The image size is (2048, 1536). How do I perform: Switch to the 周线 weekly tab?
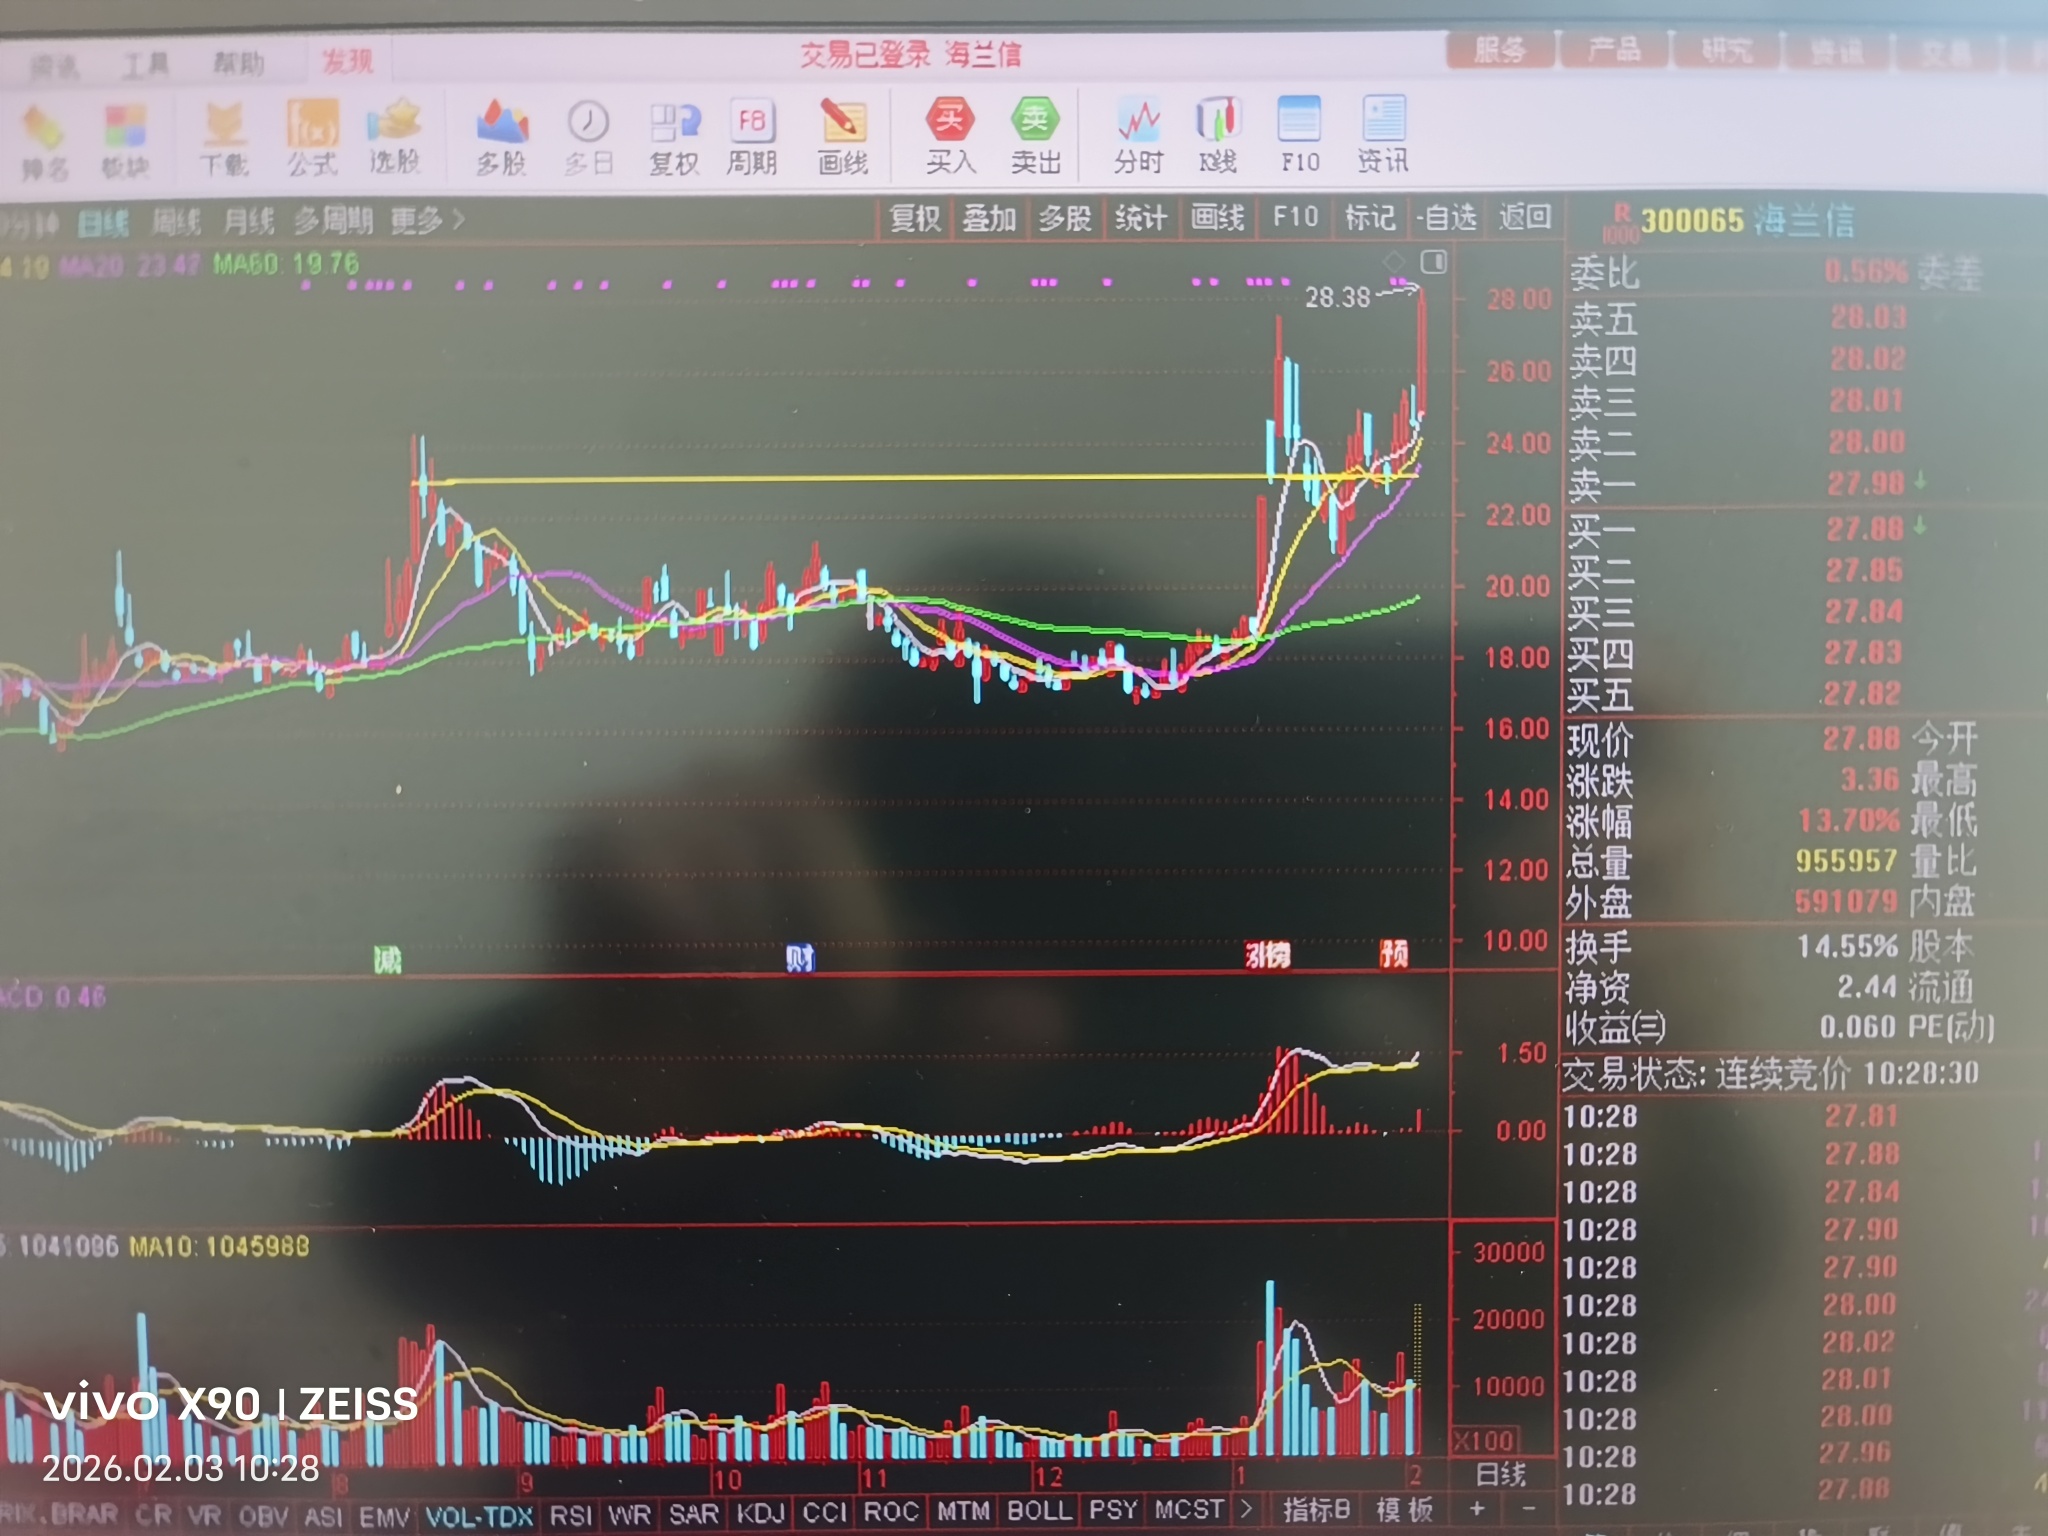tap(176, 222)
